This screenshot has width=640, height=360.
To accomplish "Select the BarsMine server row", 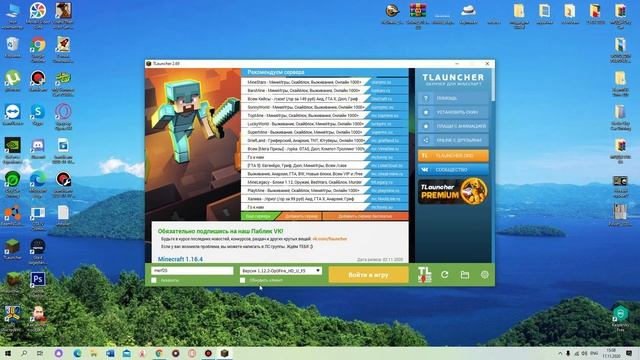I will (325, 91).
